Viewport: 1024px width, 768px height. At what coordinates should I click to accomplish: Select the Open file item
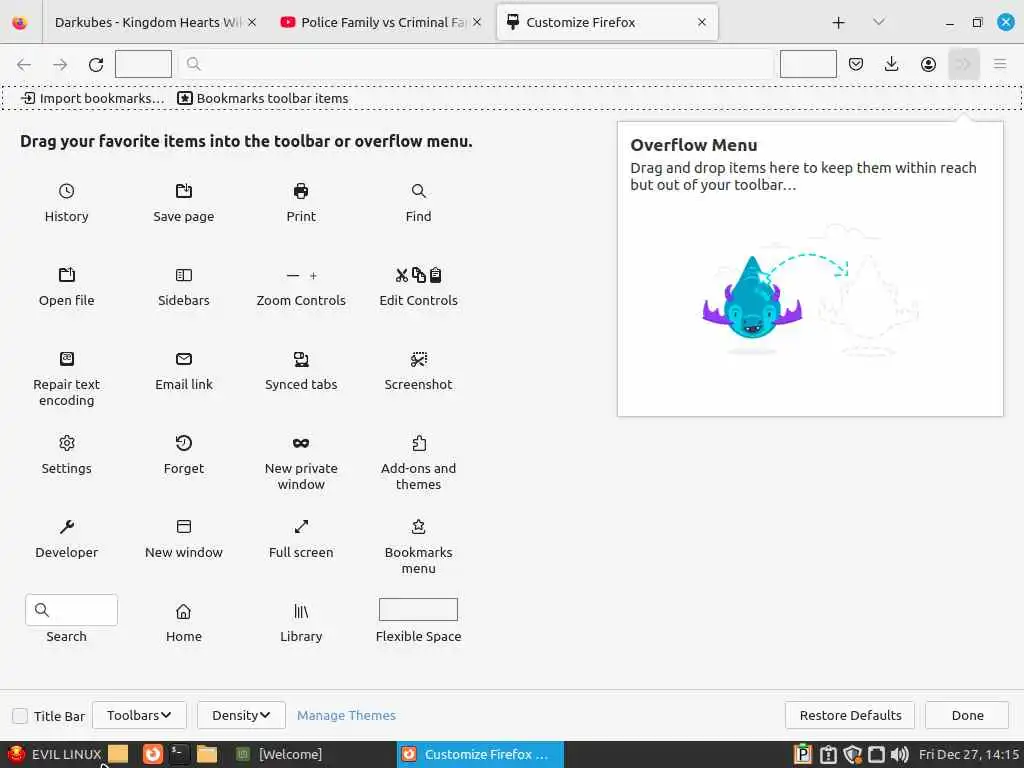point(66,287)
